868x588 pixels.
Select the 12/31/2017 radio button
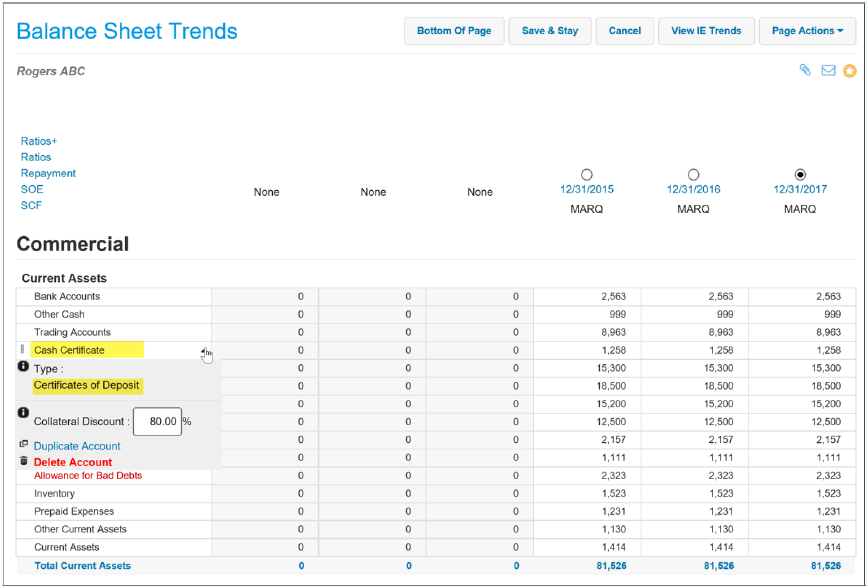800,174
